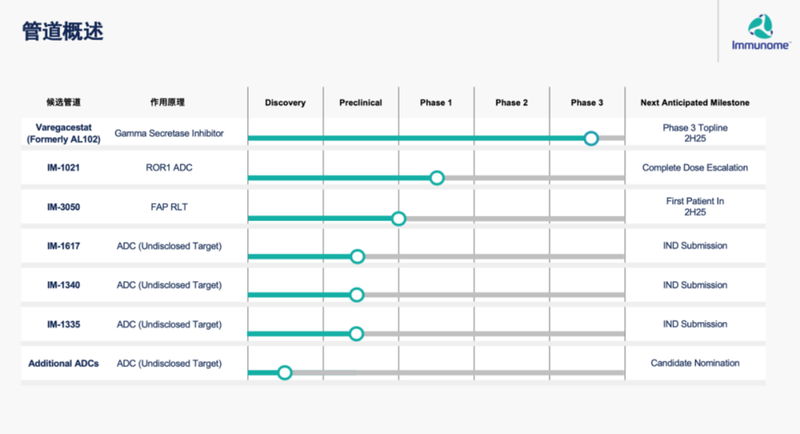Click the Gamma Secretase Inhibitor text

[x=169, y=133]
